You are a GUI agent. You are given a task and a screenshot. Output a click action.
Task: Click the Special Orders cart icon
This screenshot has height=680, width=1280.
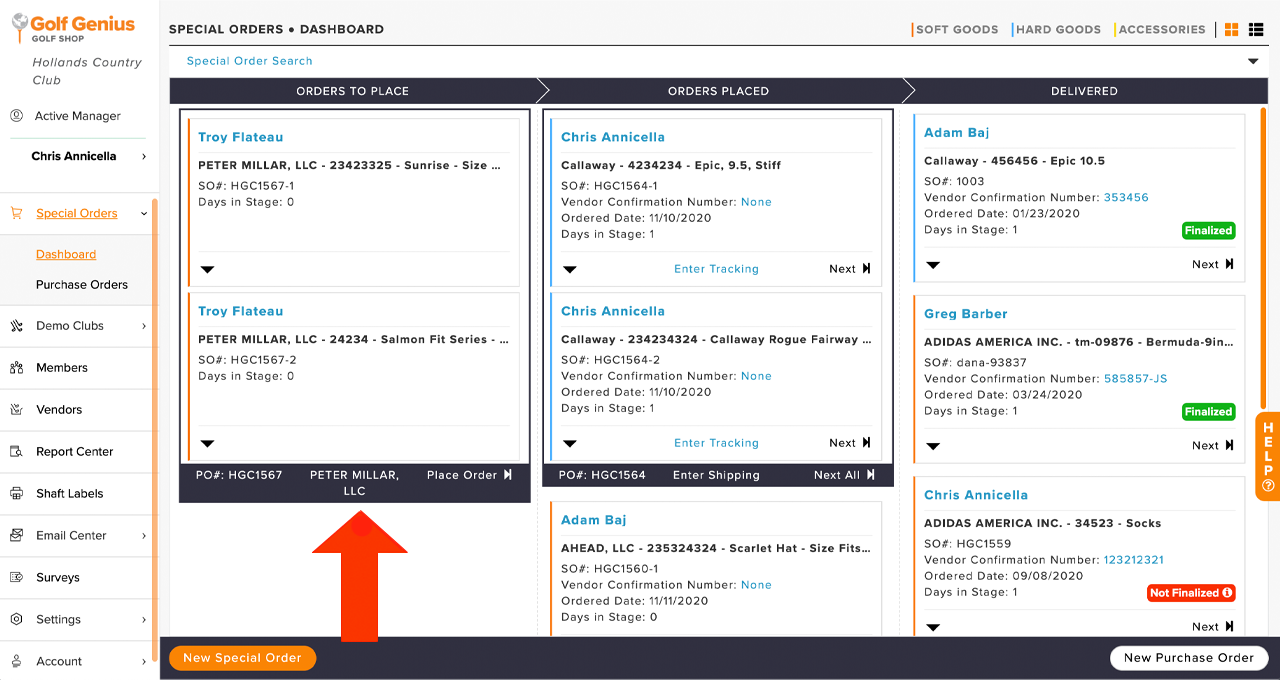(x=16, y=213)
